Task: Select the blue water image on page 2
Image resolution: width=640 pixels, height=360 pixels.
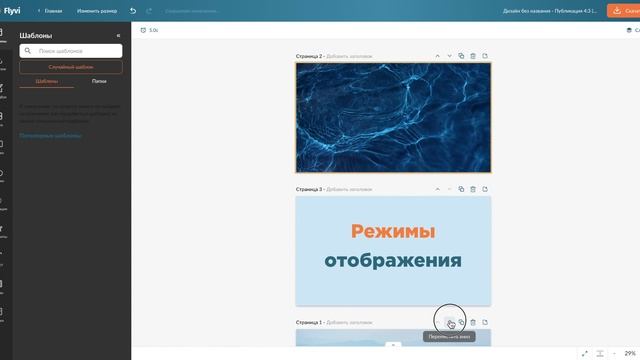Action: tap(393, 118)
